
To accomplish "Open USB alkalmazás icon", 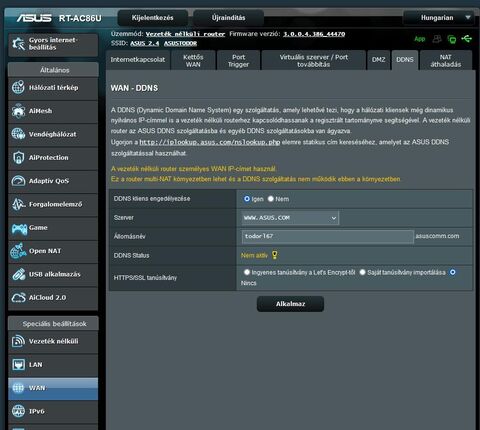I will [18, 274].
